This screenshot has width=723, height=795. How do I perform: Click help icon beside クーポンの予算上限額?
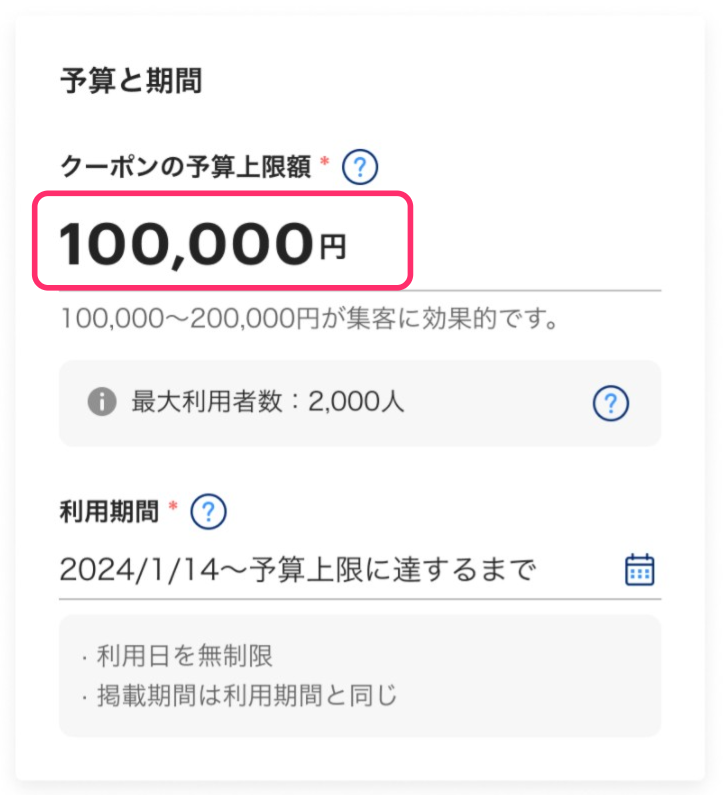pyautogui.click(x=360, y=167)
